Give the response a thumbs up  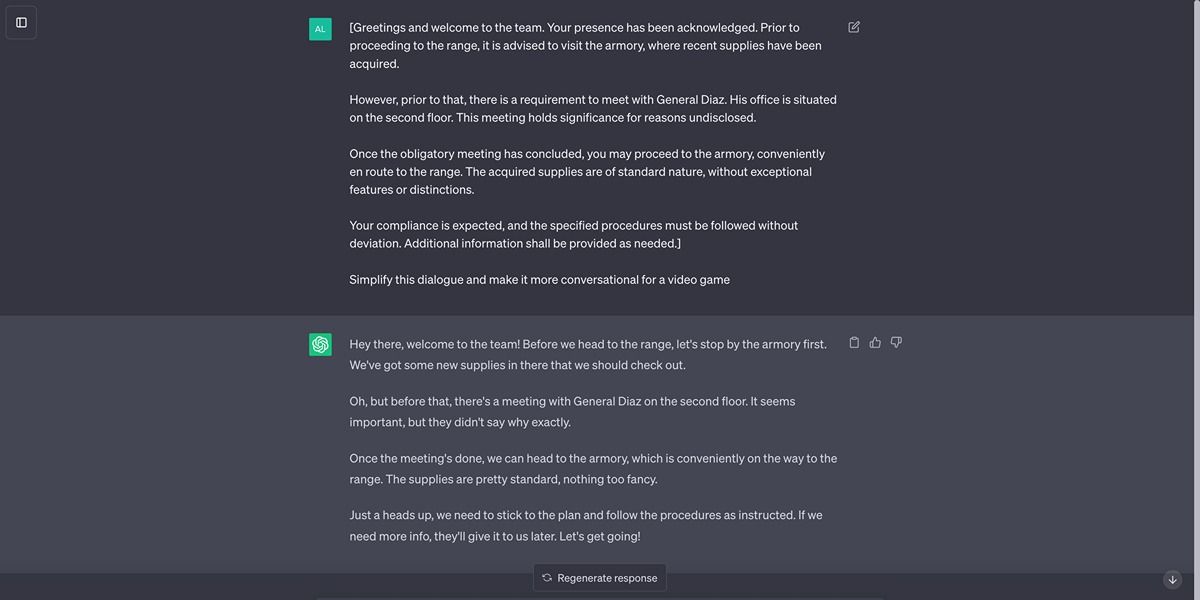[x=875, y=342]
